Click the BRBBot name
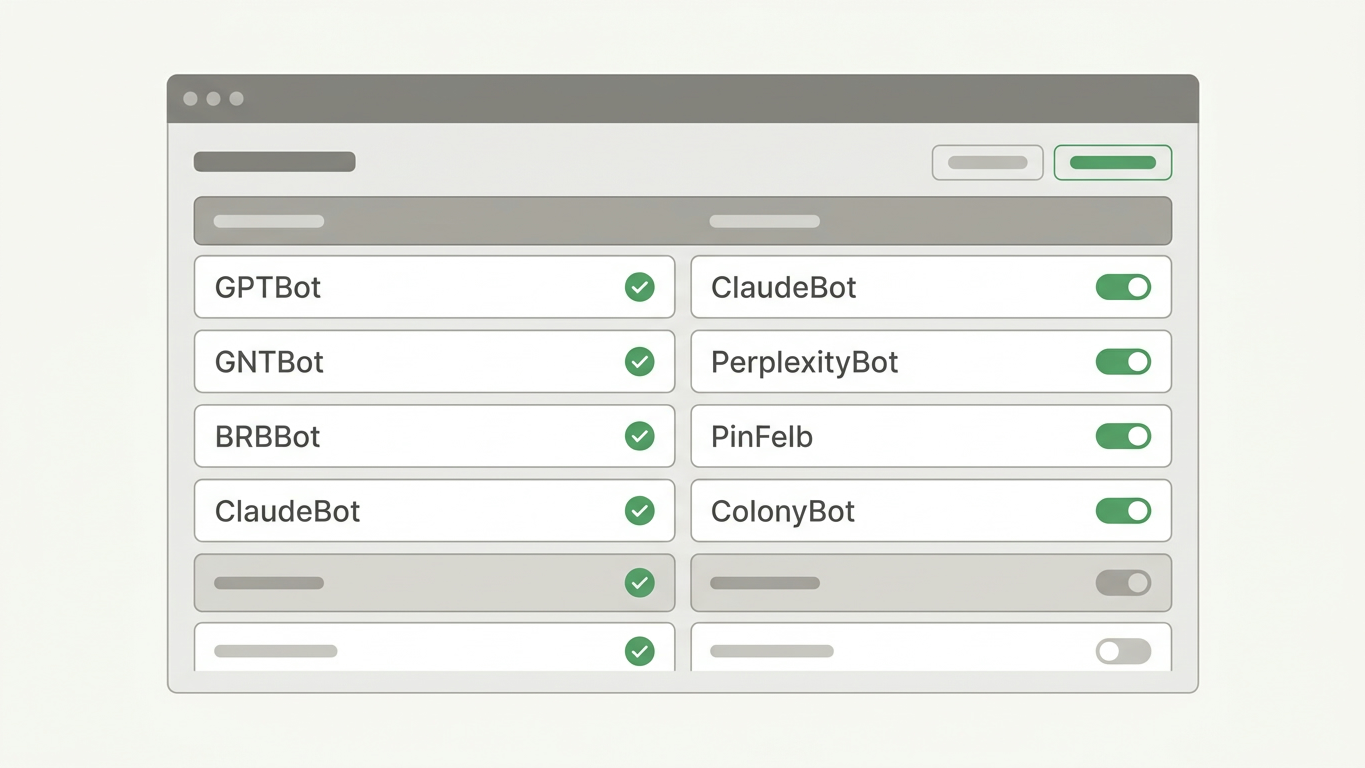1365x768 pixels. [x=268, y=437]
